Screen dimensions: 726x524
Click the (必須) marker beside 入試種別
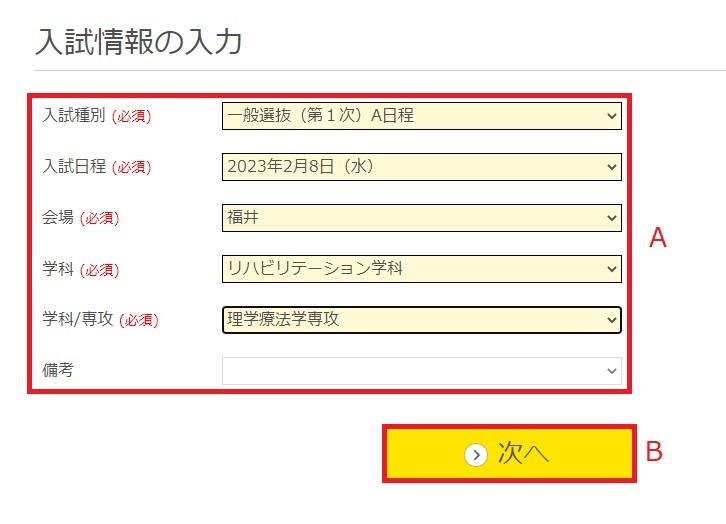131,117
